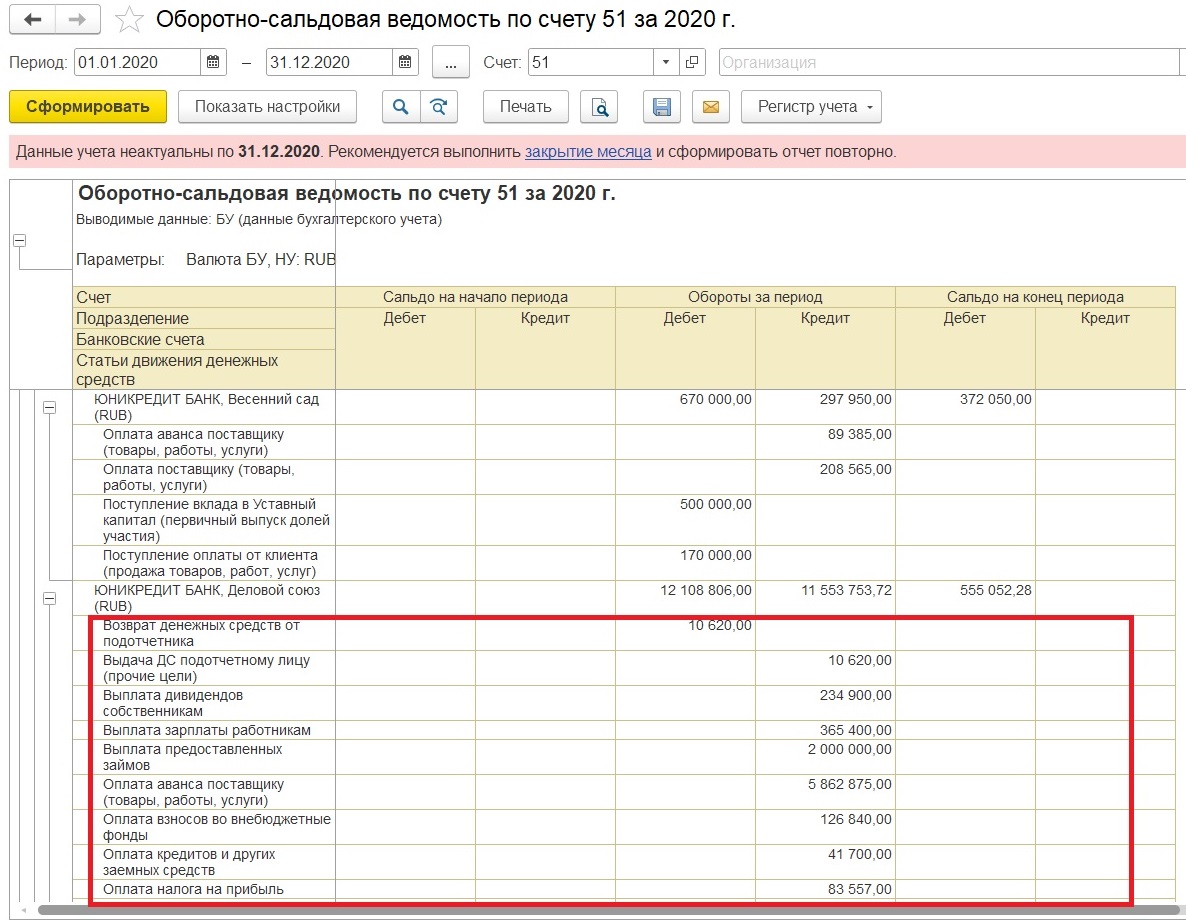1186x920 pixels.
Task: Select cell 41 700,00
Action: click(825, 862)
